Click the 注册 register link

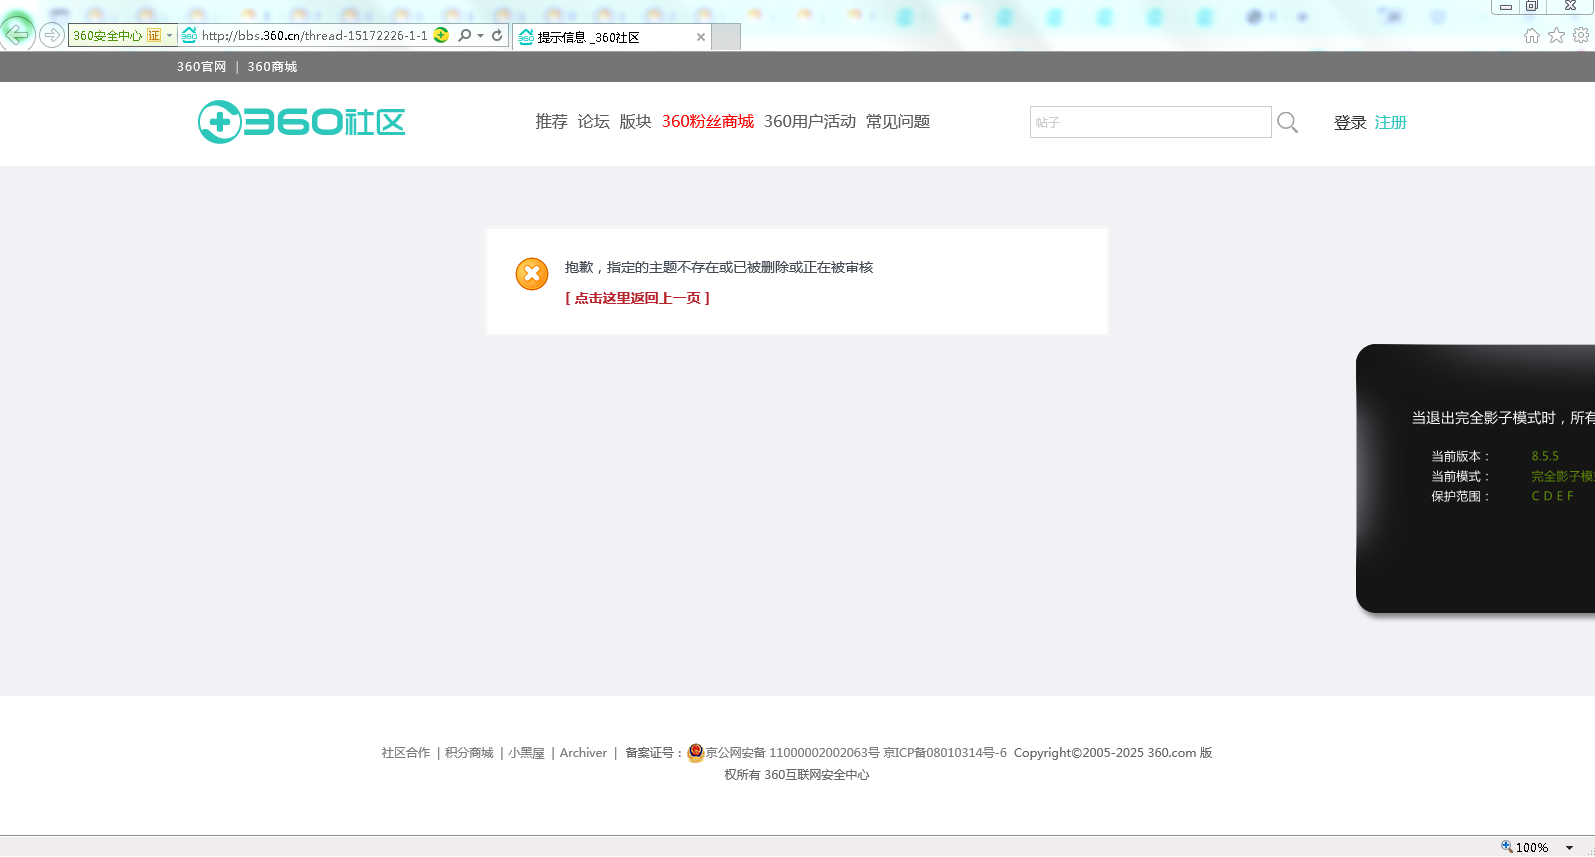click(1391, 122)
